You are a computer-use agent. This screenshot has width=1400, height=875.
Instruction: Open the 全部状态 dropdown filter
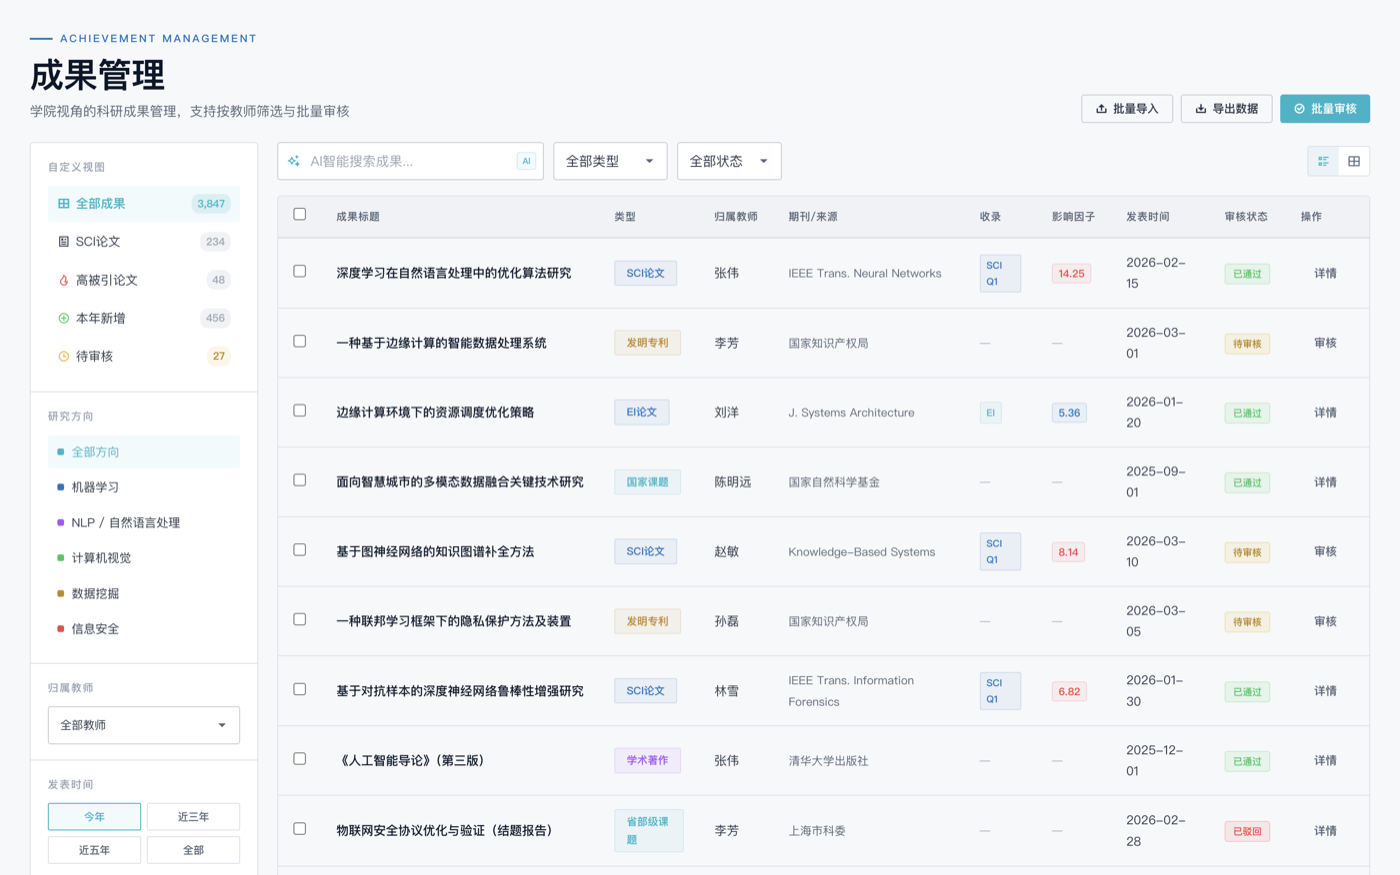729,160
